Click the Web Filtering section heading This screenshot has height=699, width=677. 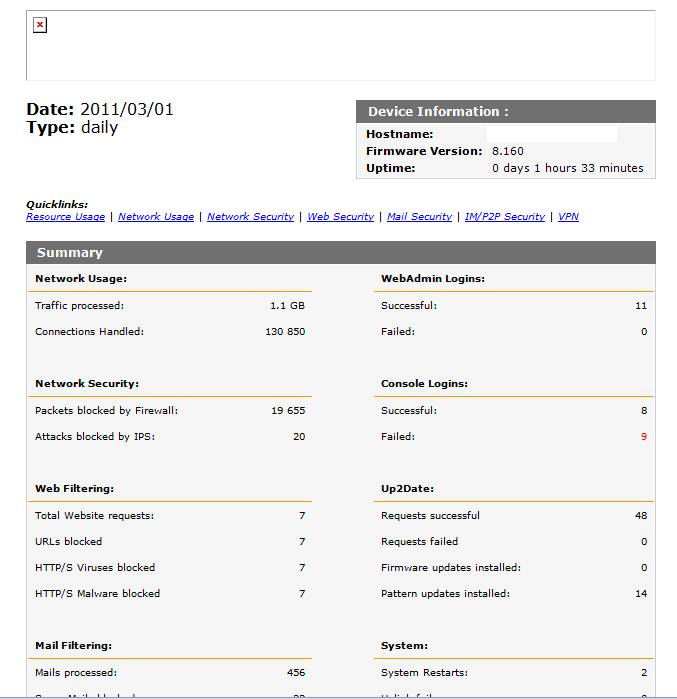coord(74,488)
